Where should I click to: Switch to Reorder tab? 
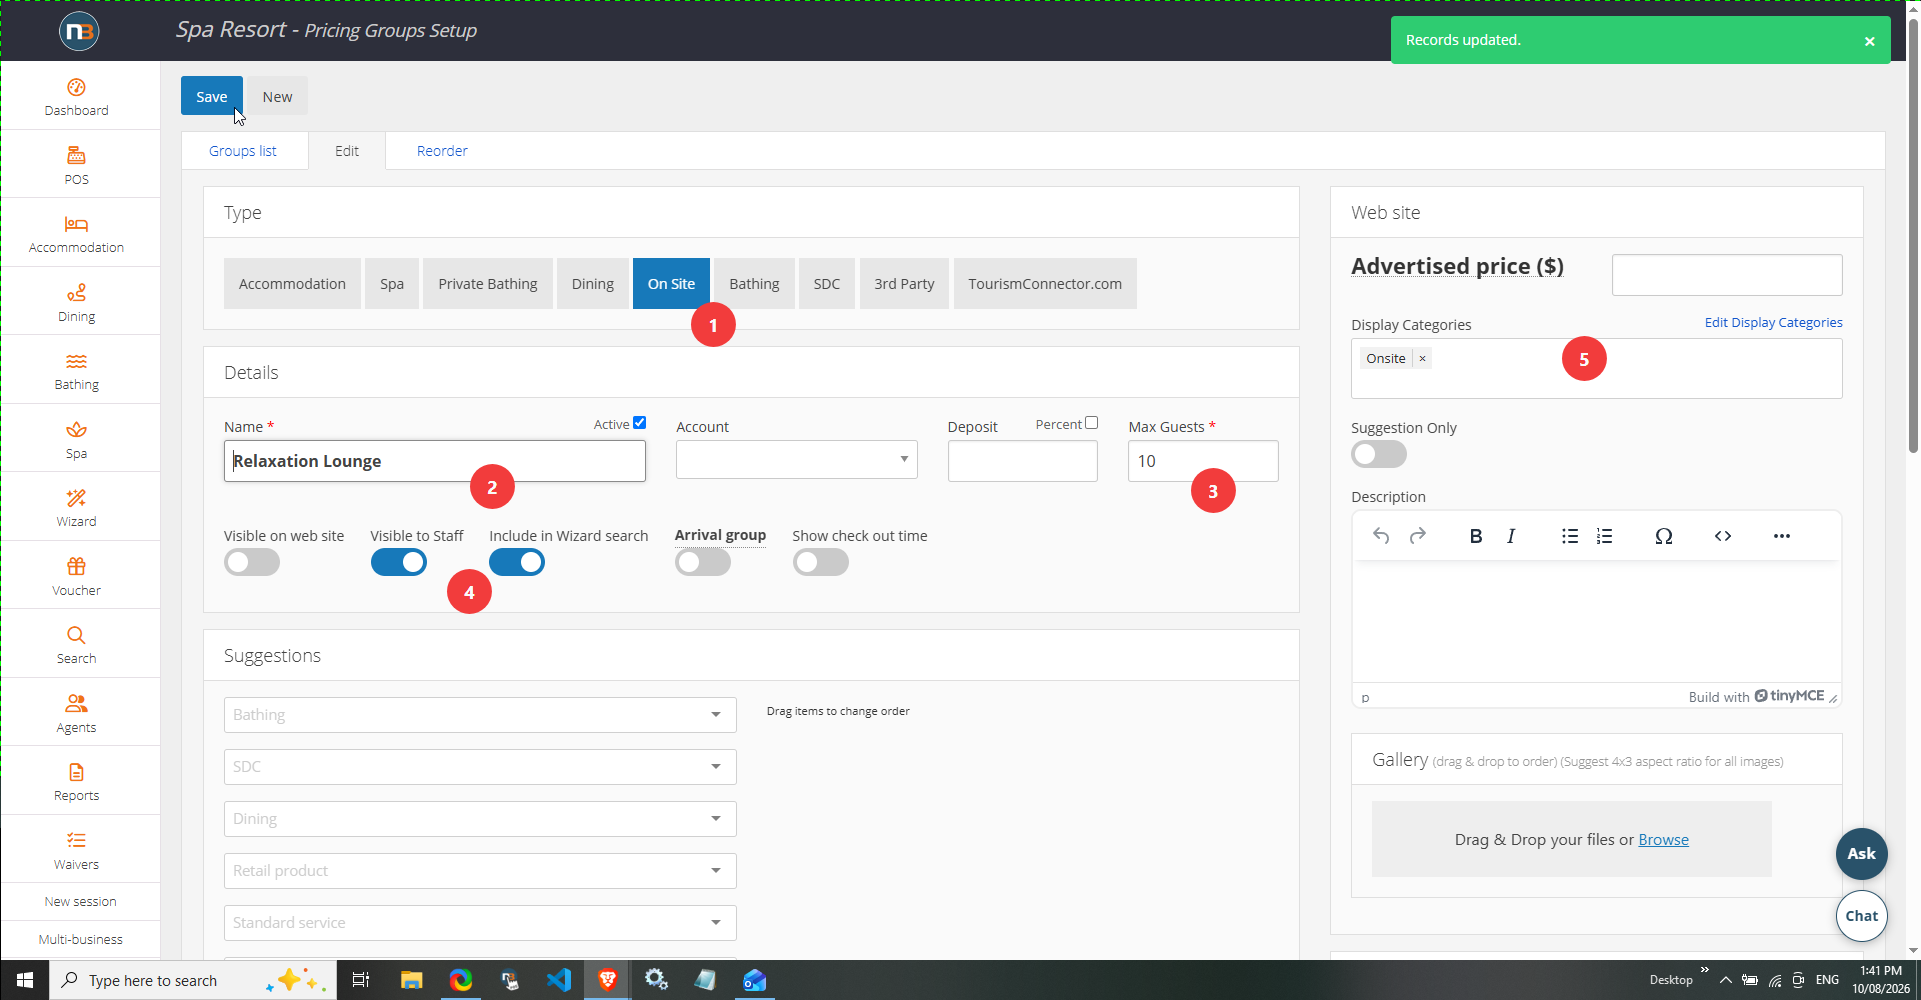[442, 151]
